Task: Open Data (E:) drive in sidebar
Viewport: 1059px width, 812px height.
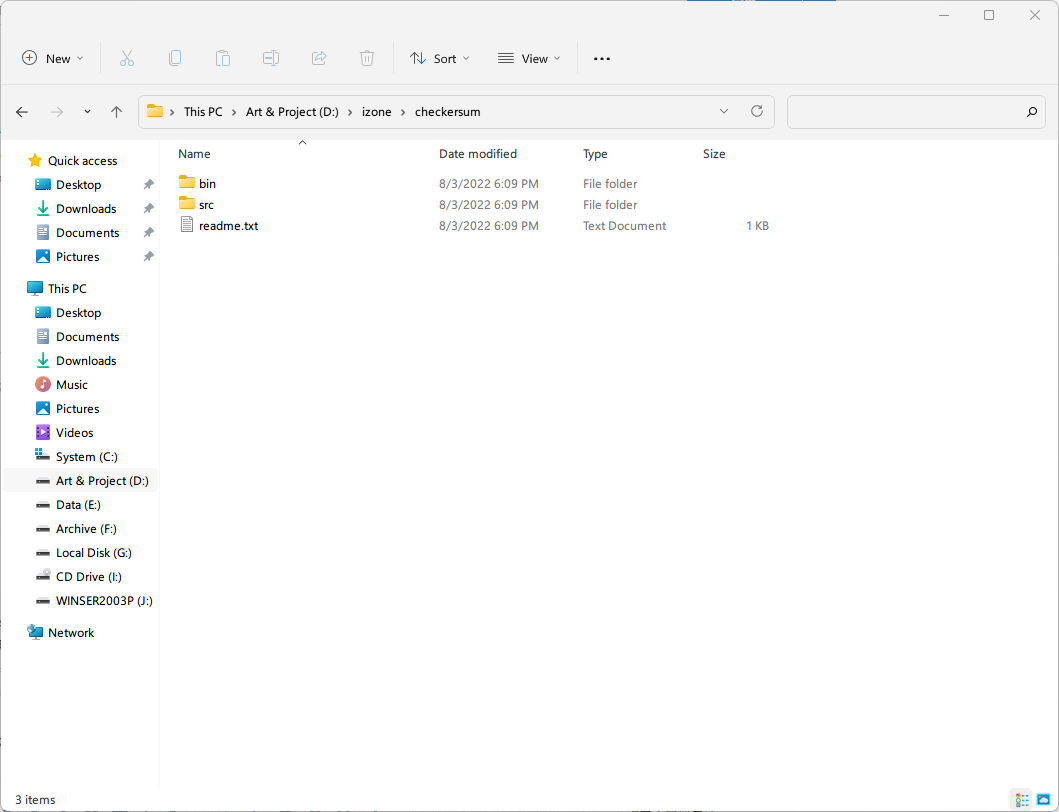Action: [78, 505]
